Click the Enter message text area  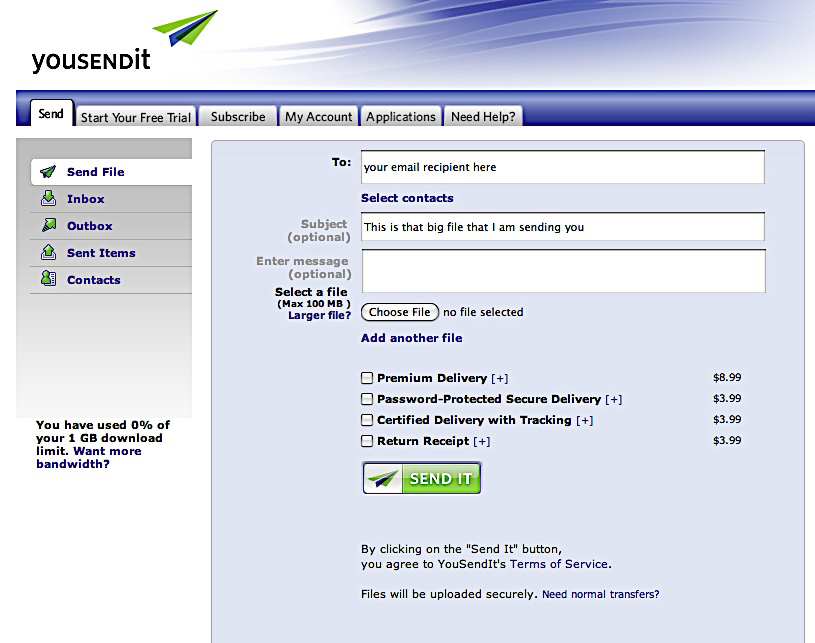coord(563,271)
